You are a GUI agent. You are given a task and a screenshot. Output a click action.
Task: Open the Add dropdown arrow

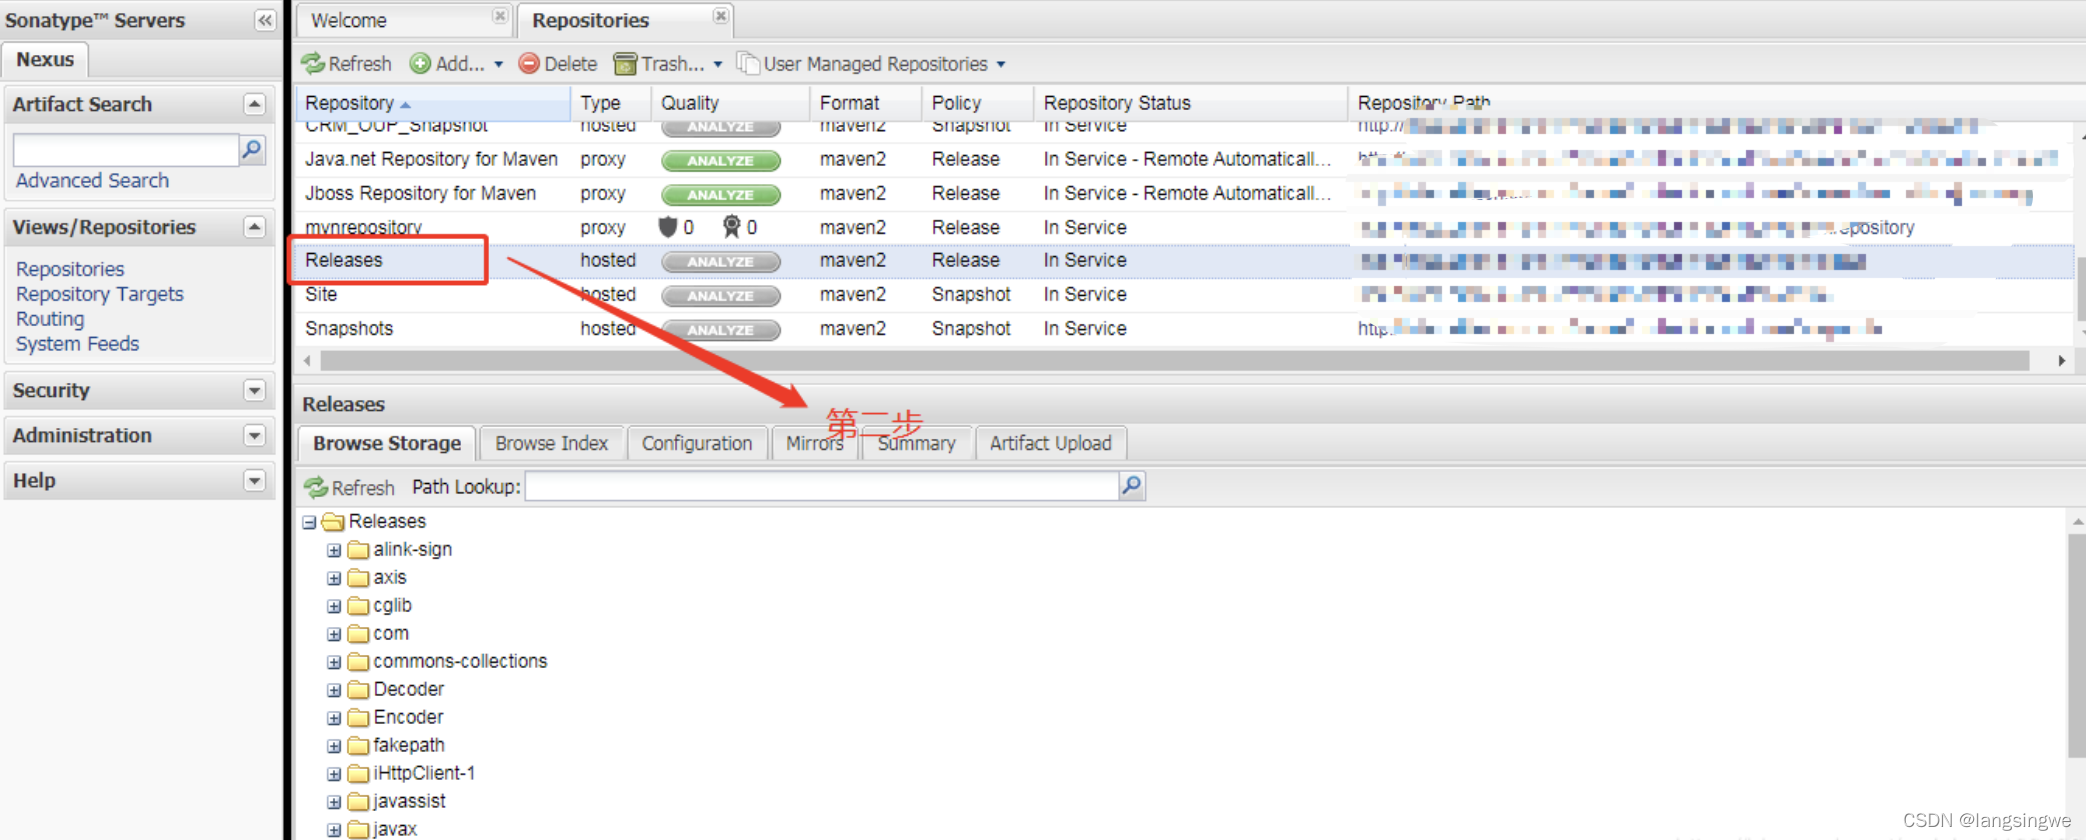498,65
